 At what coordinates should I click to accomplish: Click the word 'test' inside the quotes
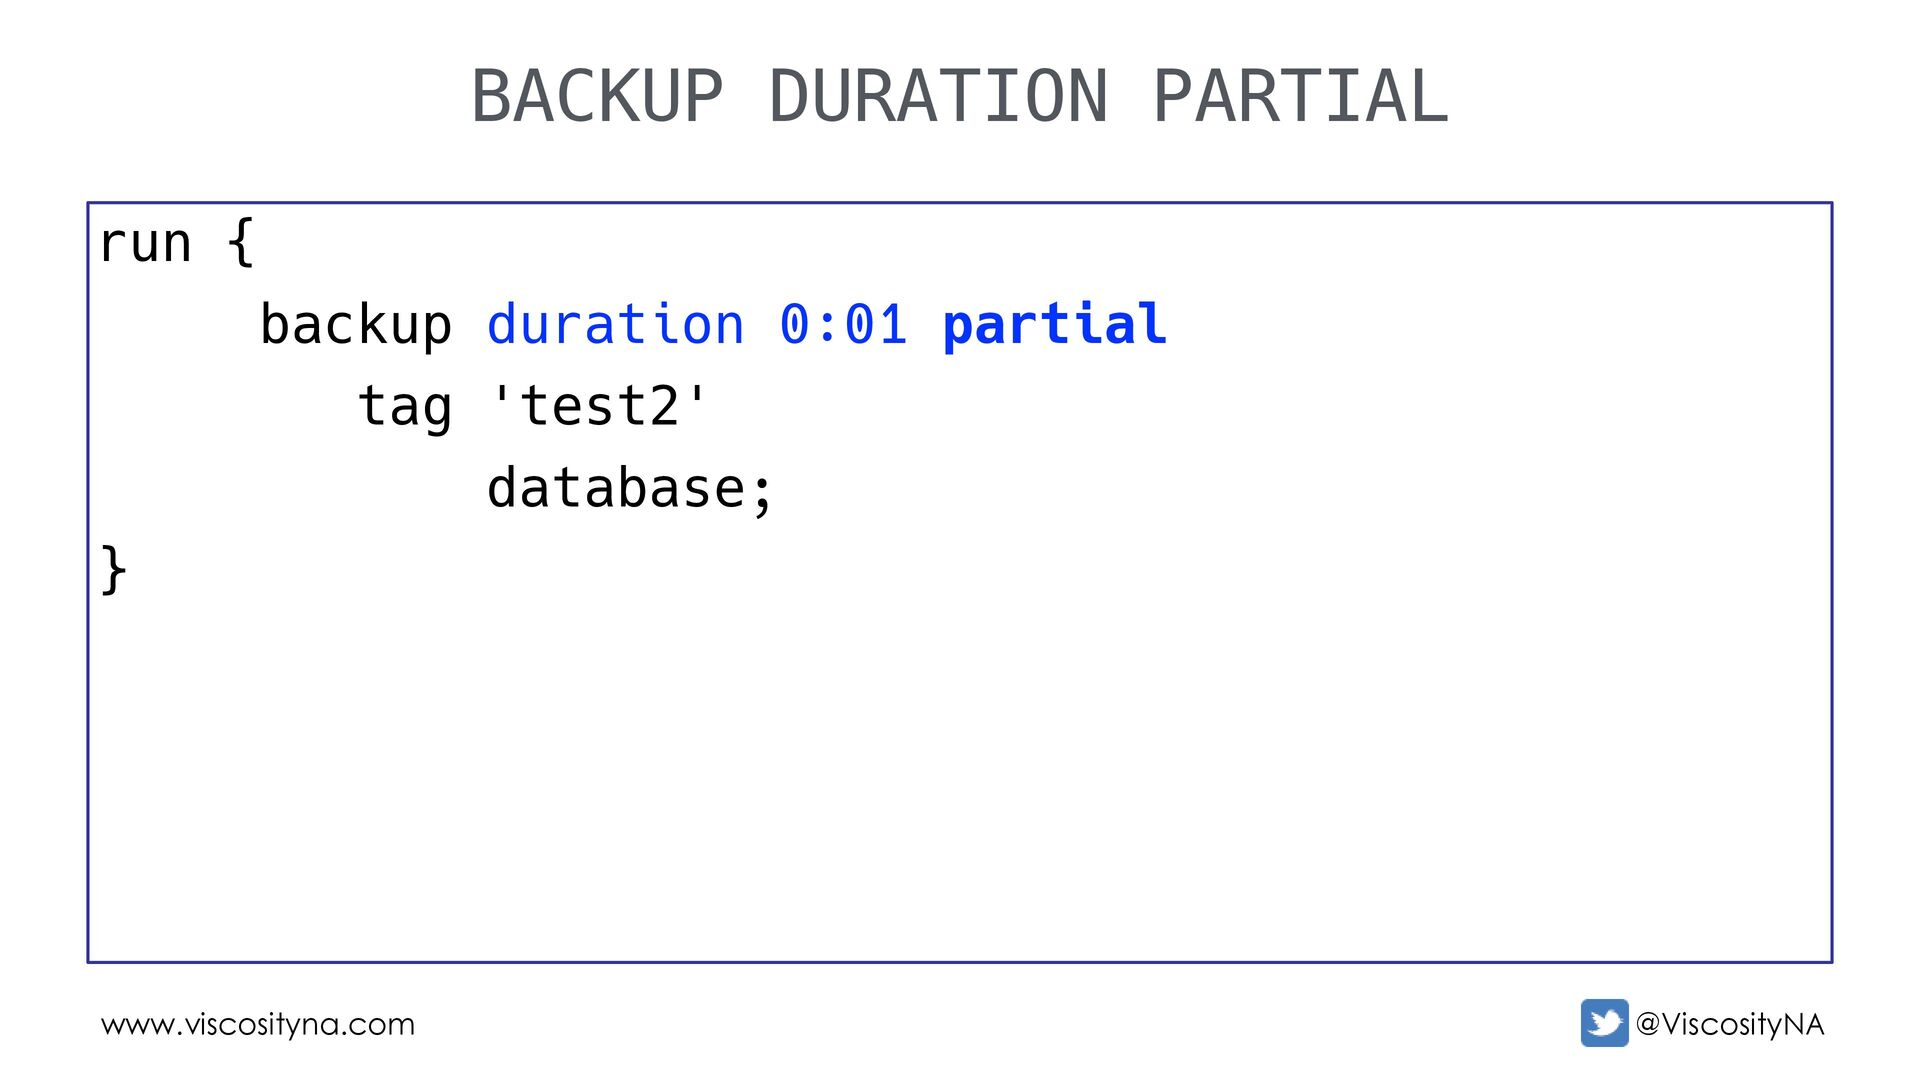point(584,407)
